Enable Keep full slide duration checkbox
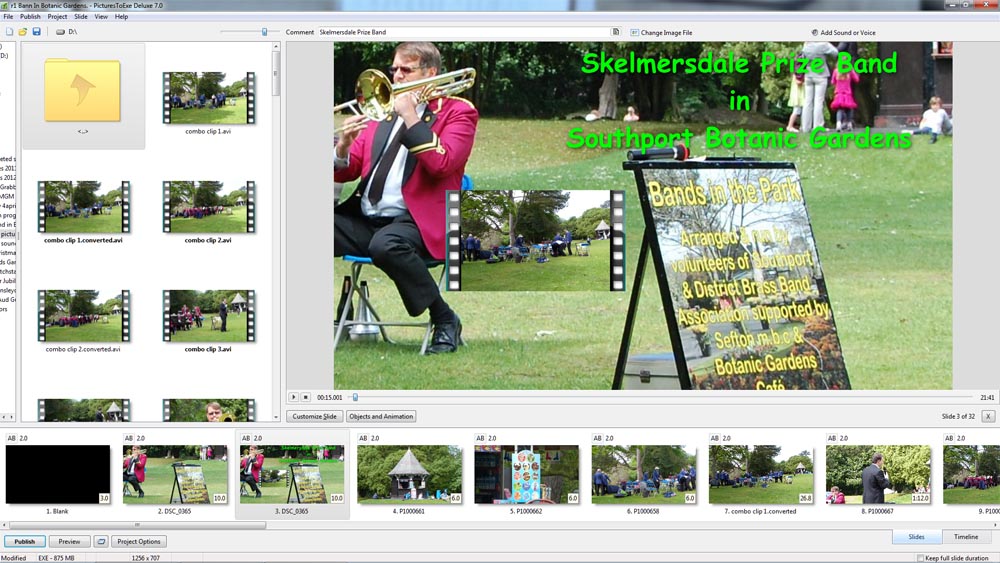The height and width of the screenshot is (563, 1000). click(x=920, y=558)
